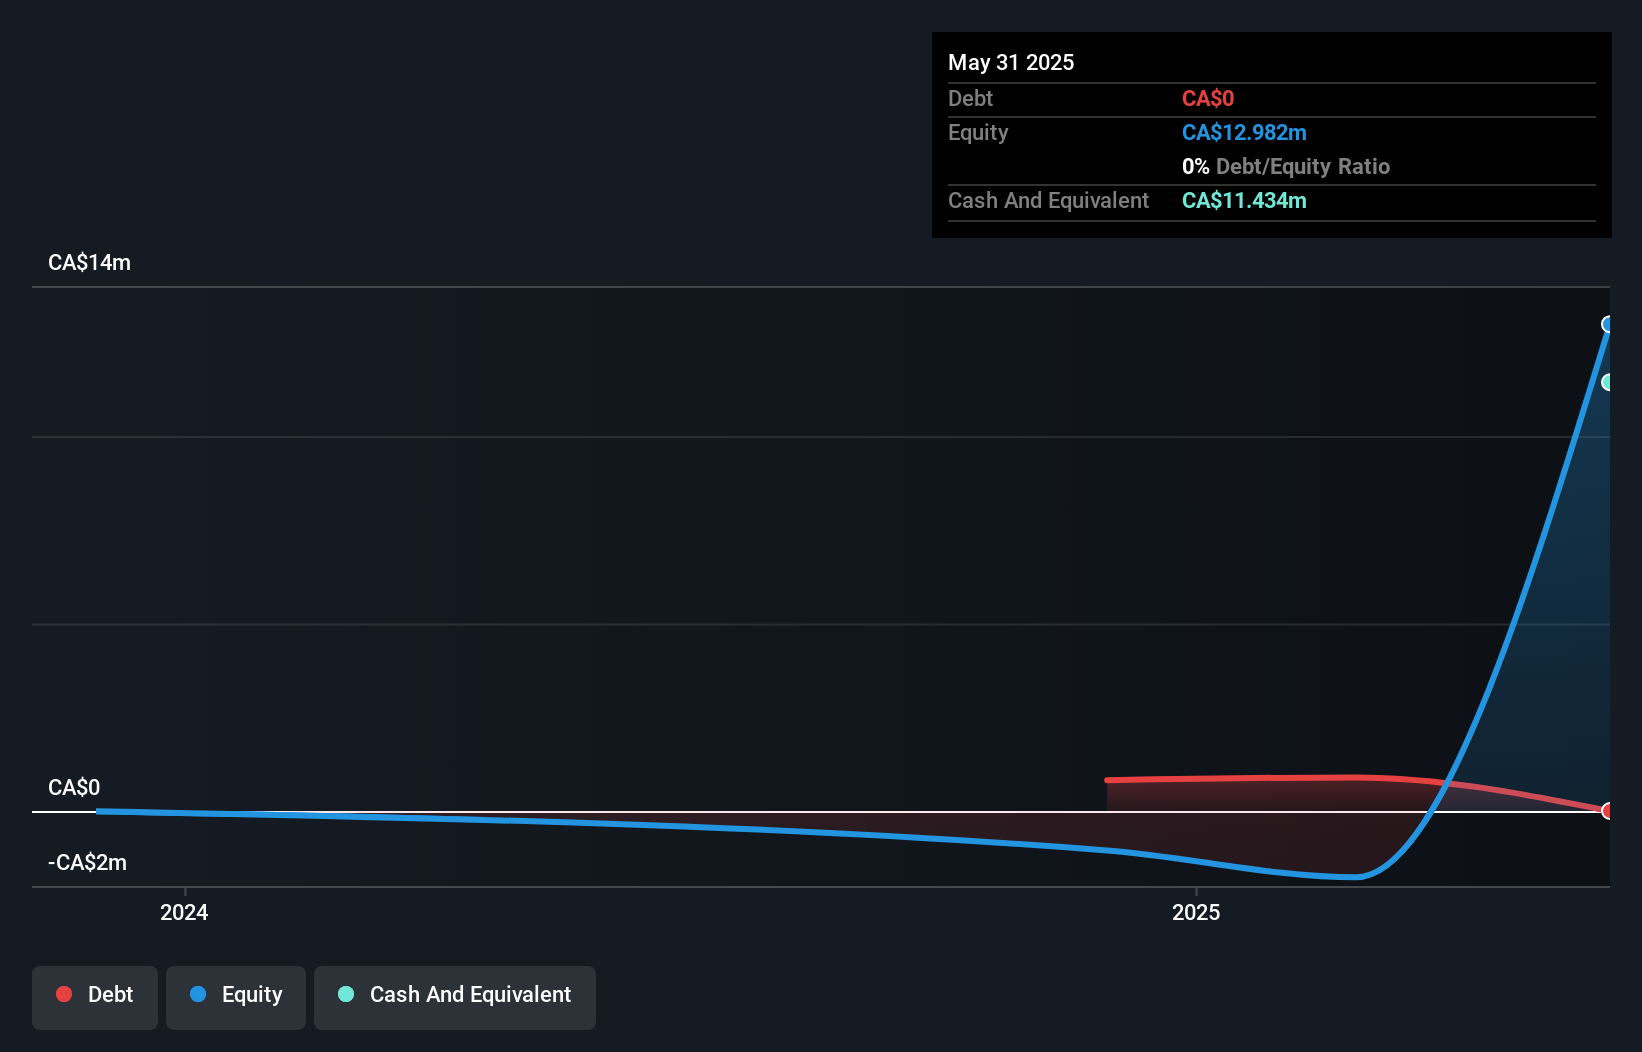Select the 2024 axis label
This screenshot has width=1642, height=1052.
point(184,912)
